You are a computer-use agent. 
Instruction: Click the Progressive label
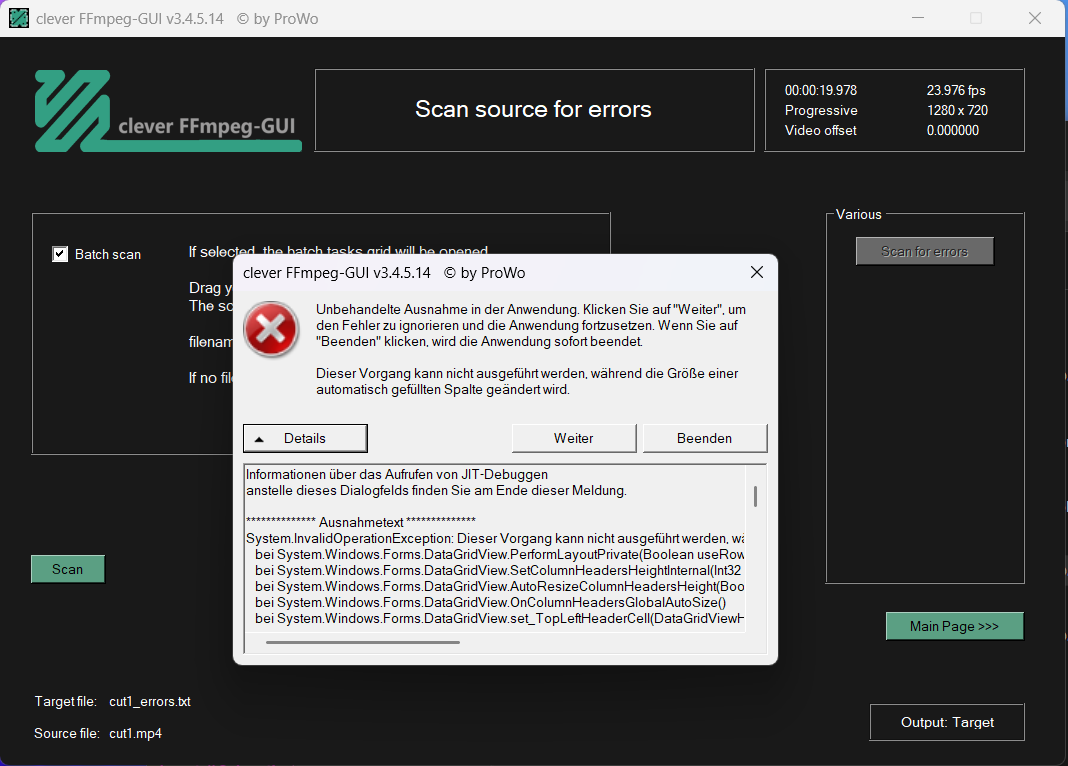pyautogui.click(x=821, y=110)
